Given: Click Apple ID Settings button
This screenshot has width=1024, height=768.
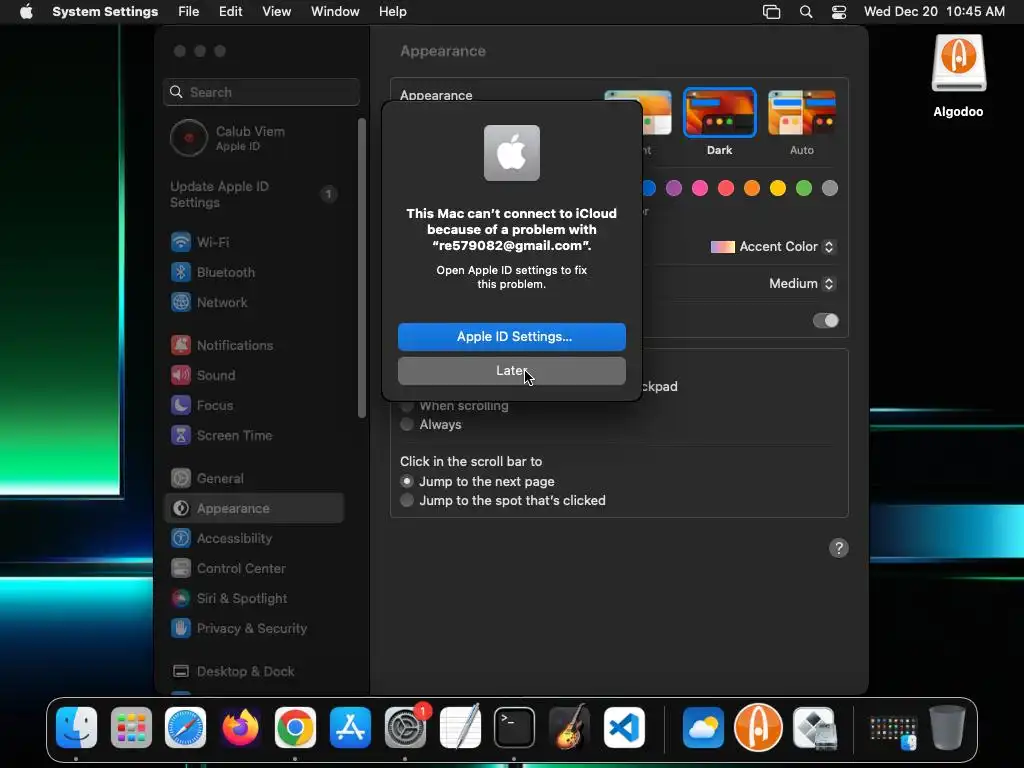Looking at the screenshot, I should point(512,337).
